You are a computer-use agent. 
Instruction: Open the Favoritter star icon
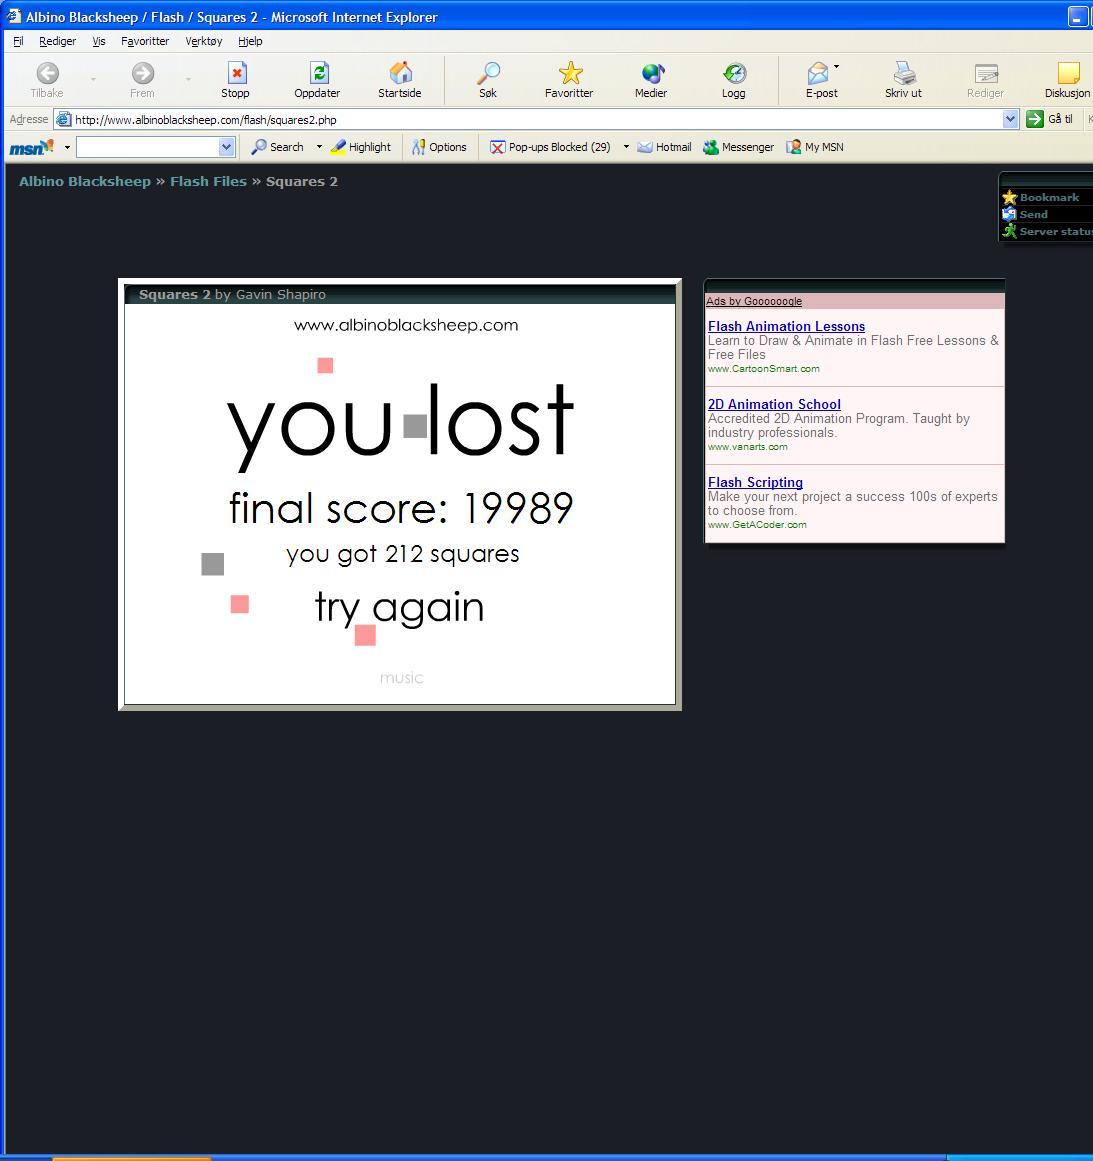570,73
